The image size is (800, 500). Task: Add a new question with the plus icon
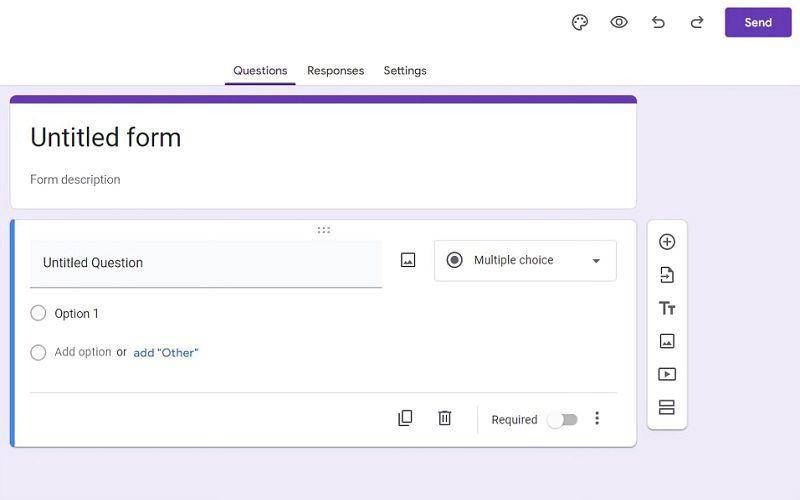667,242
